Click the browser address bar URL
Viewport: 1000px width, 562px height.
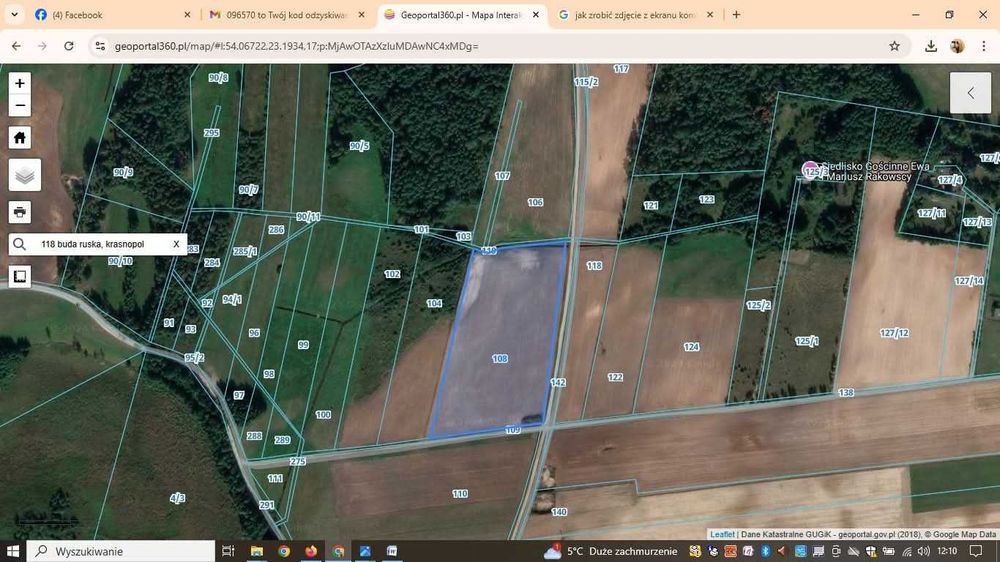click(297, 46)
